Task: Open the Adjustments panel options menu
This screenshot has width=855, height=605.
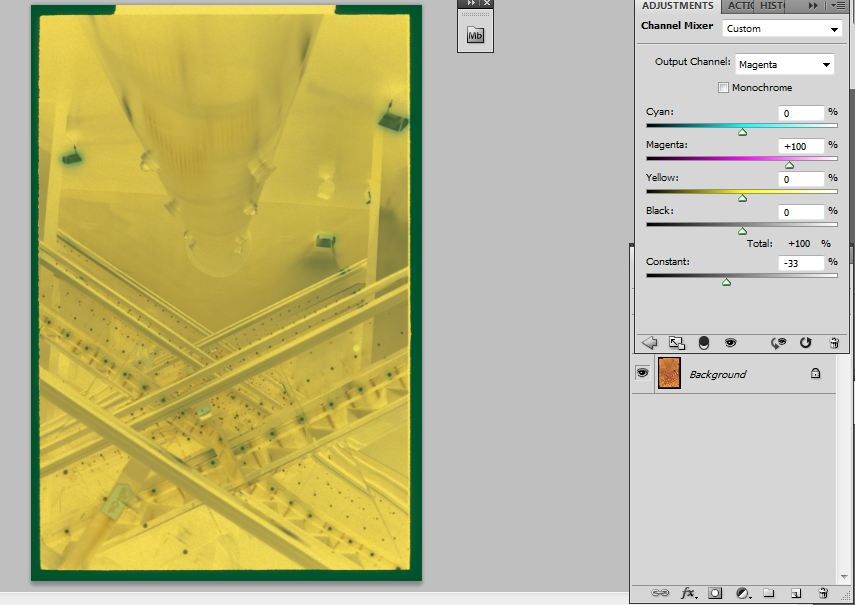Action: point(838,6)
